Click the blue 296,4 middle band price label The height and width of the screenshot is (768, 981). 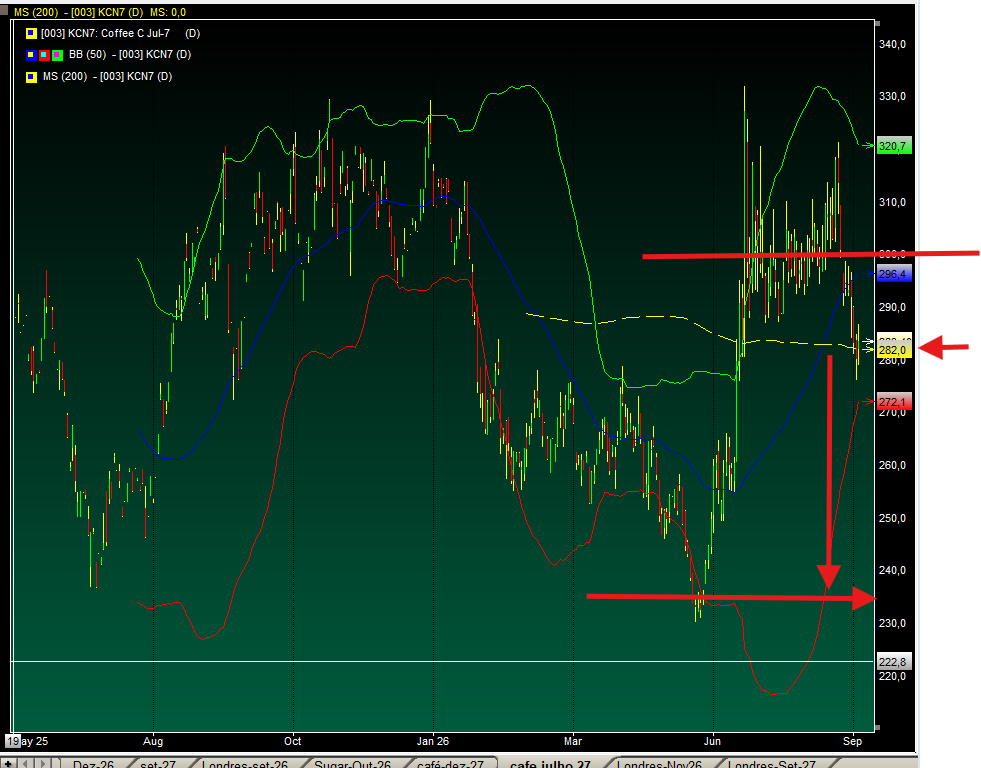(894, 274)
